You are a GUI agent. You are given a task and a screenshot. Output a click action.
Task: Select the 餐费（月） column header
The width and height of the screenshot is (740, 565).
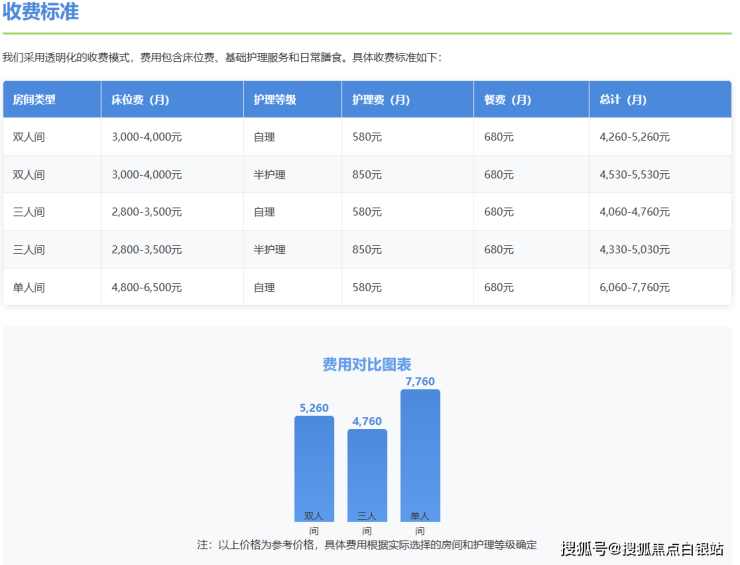point(507,100)
